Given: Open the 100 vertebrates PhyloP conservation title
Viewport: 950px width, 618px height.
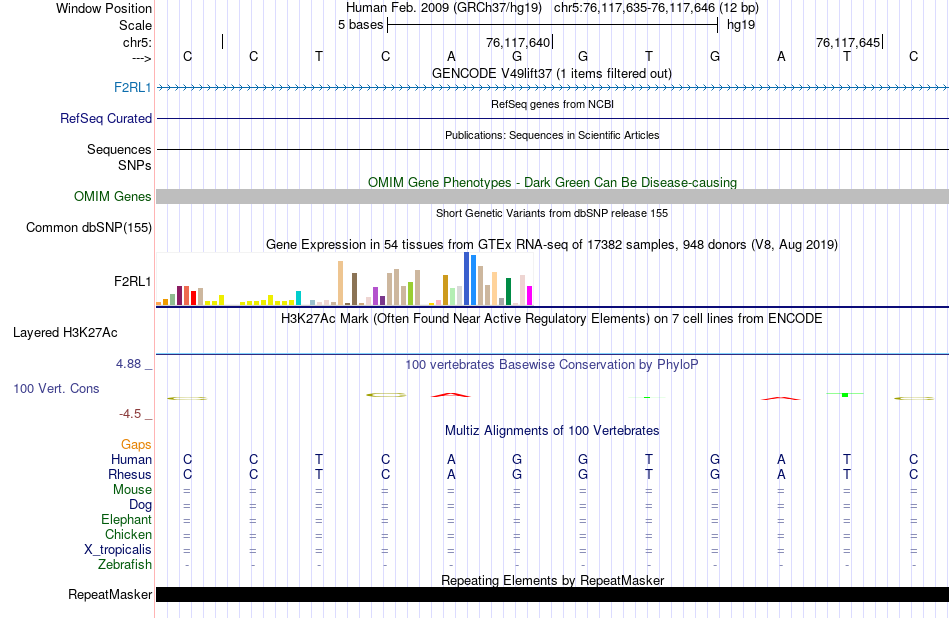Looking at the screenshot, I should (552, 364).
